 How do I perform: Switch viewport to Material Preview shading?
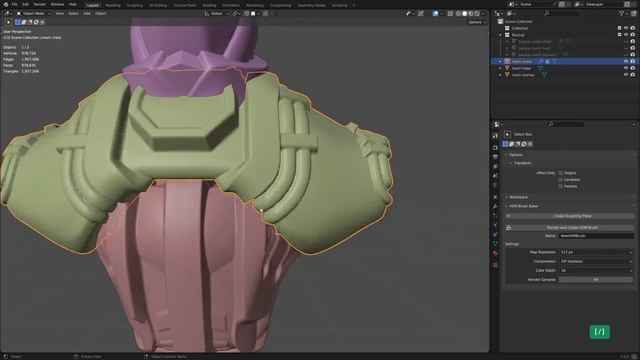470,13
